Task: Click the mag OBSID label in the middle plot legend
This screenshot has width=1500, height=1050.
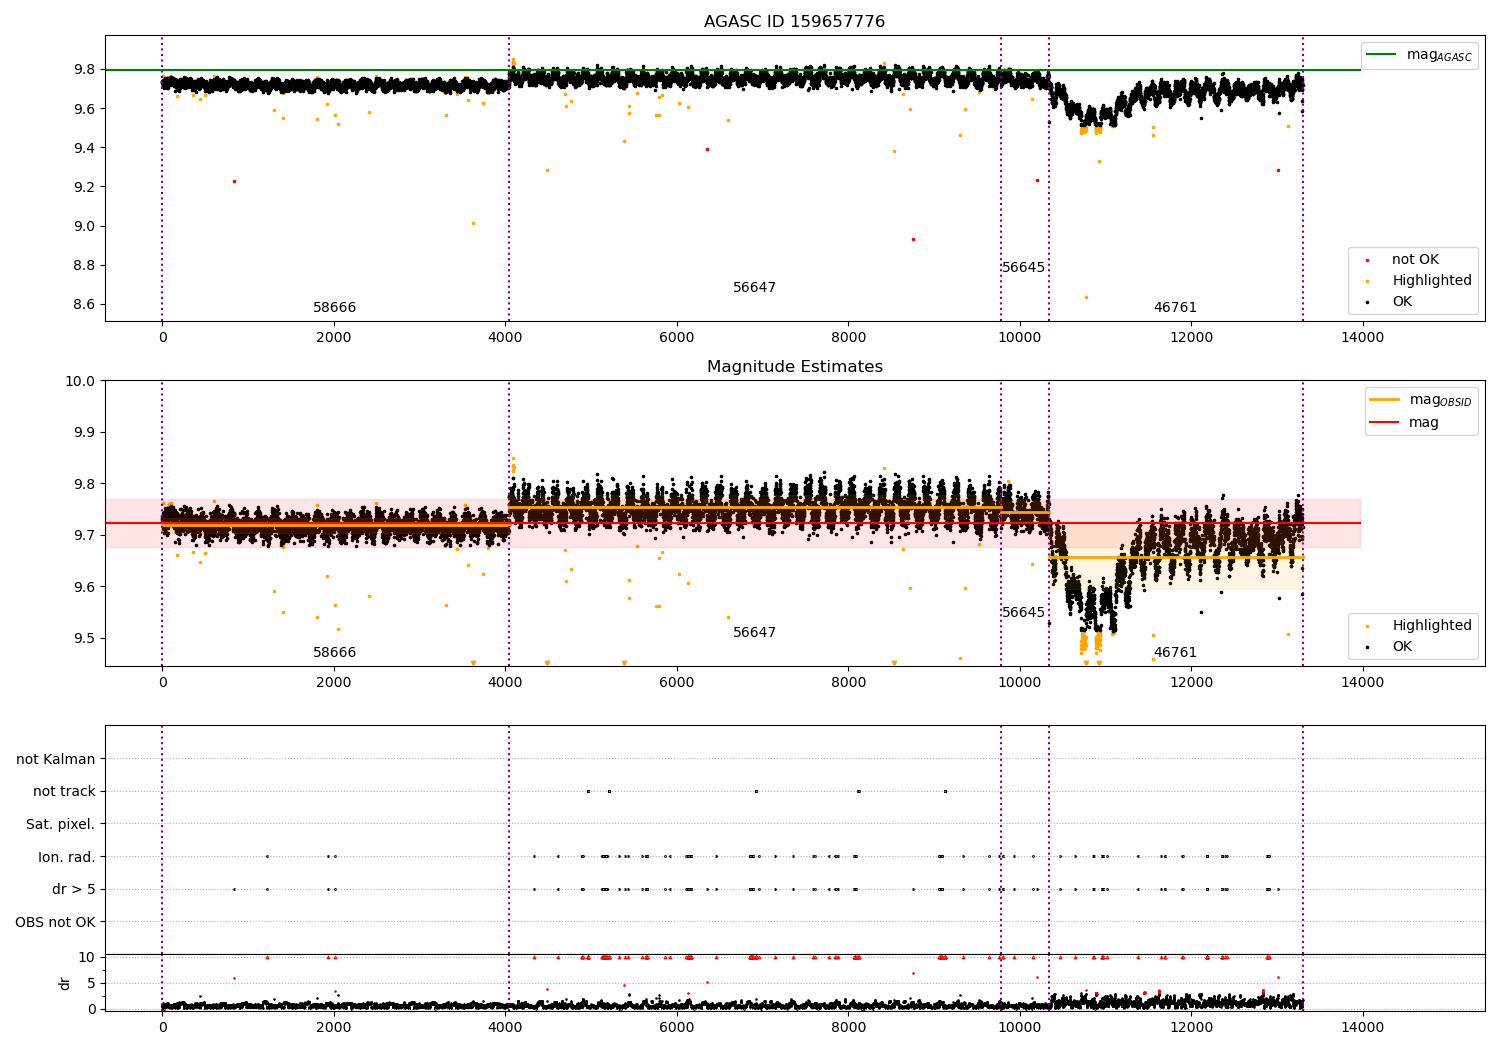Action: (x=1440, y=401)
